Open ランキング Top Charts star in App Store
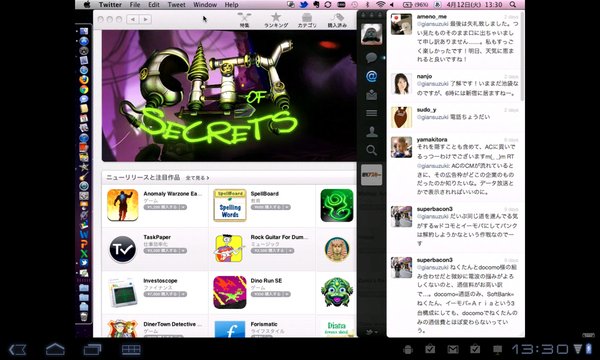600x360 pixels. tap(276, 20)
